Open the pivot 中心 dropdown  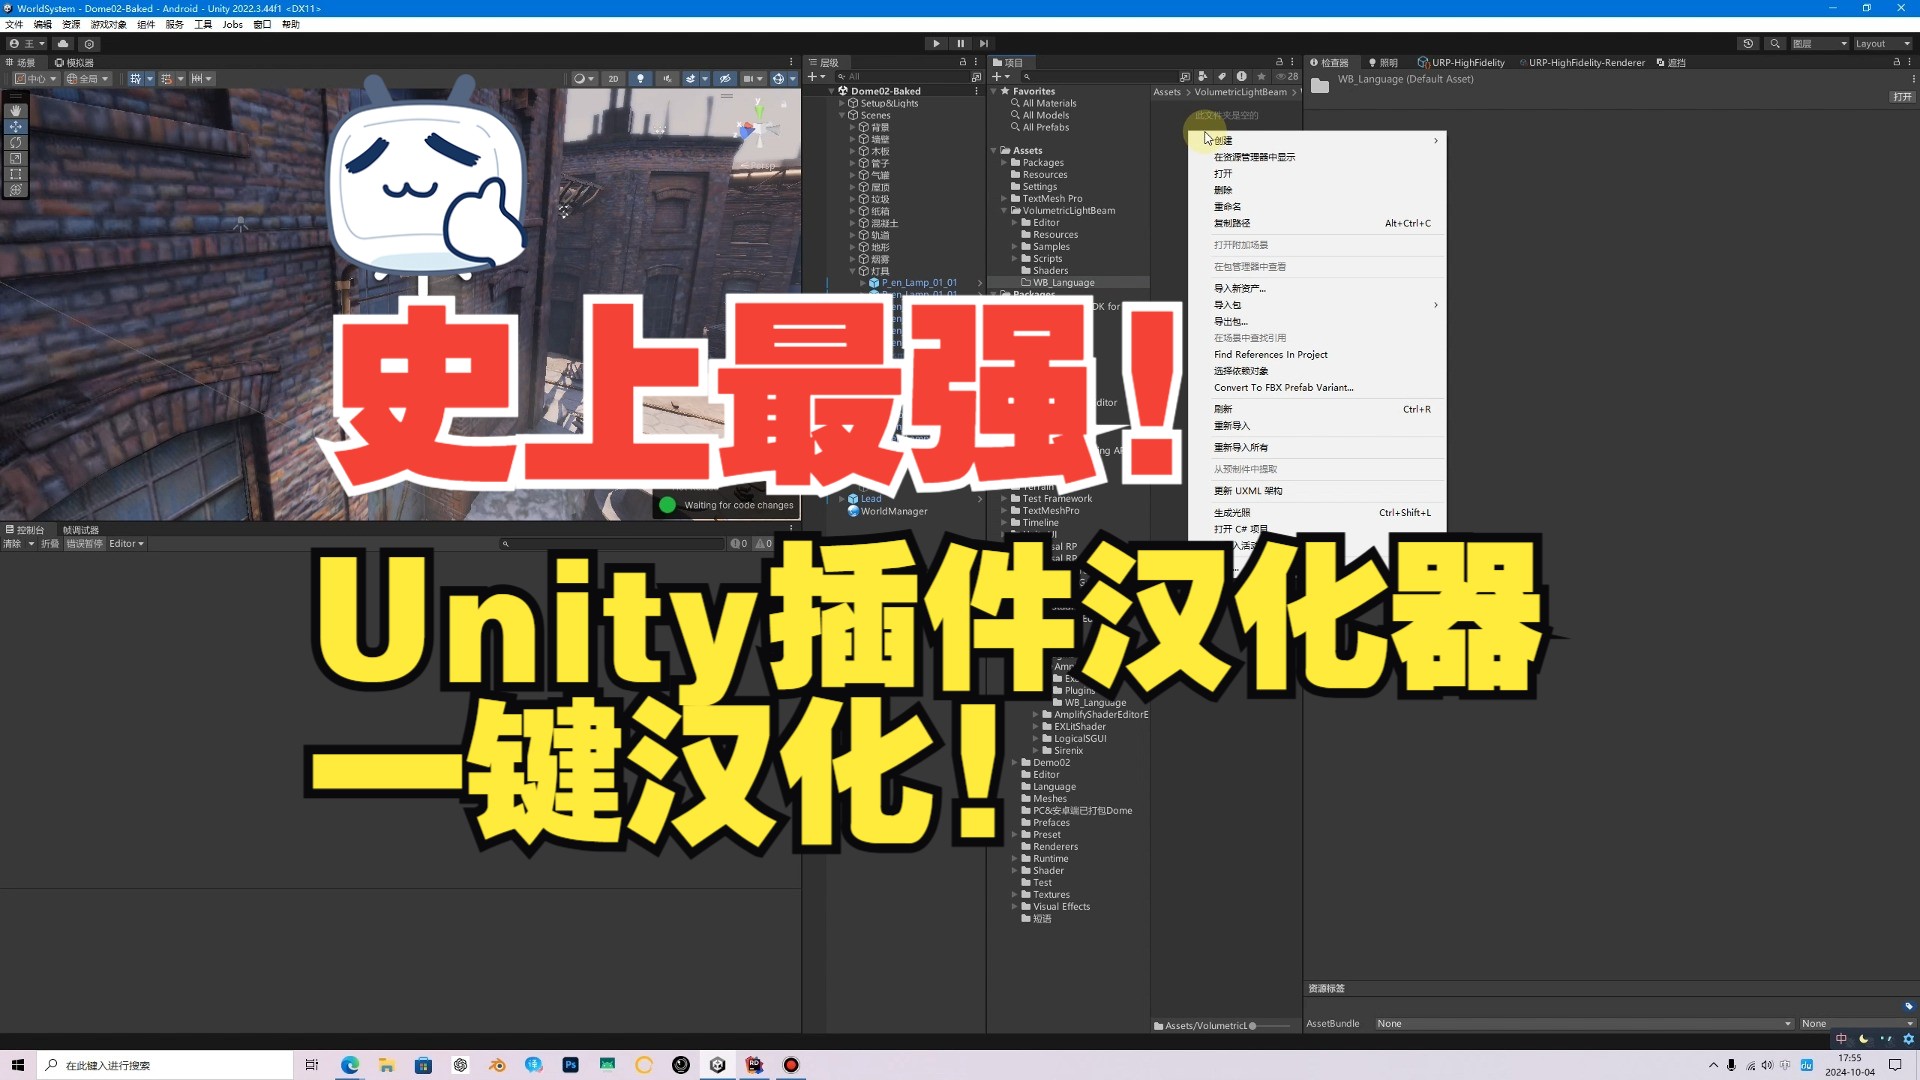tap(36, 78)
